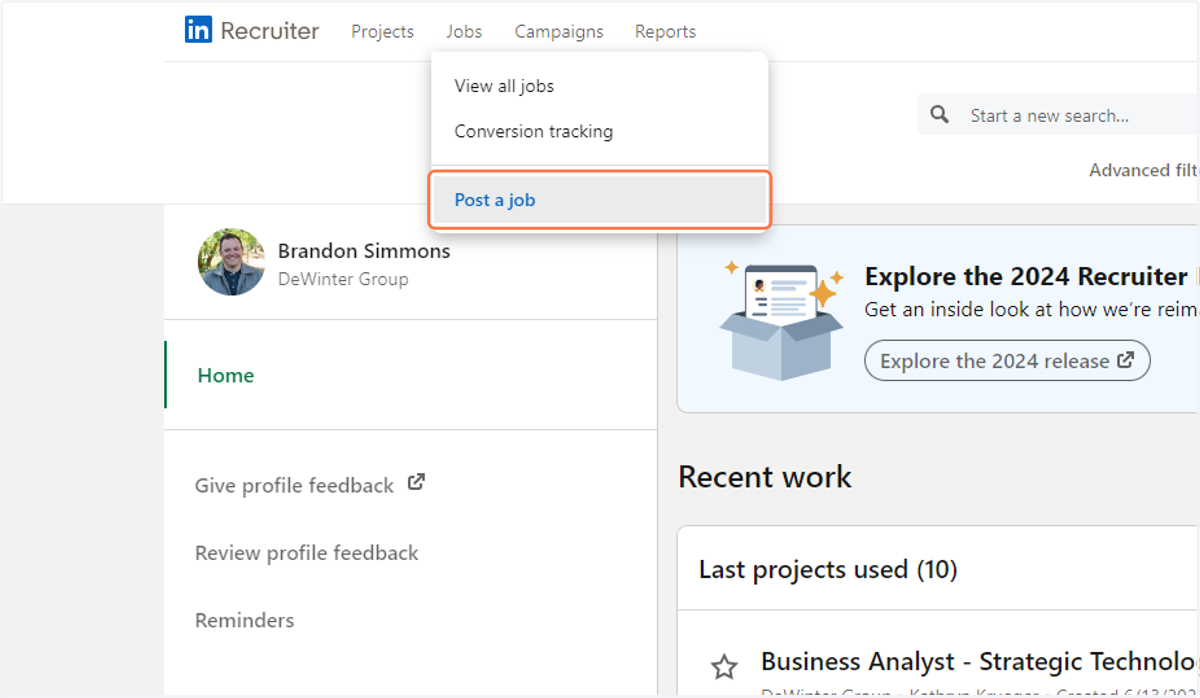Open Reminders in the sidebar
Screen dimensions: 1200x698
click(x=245, y=620)
